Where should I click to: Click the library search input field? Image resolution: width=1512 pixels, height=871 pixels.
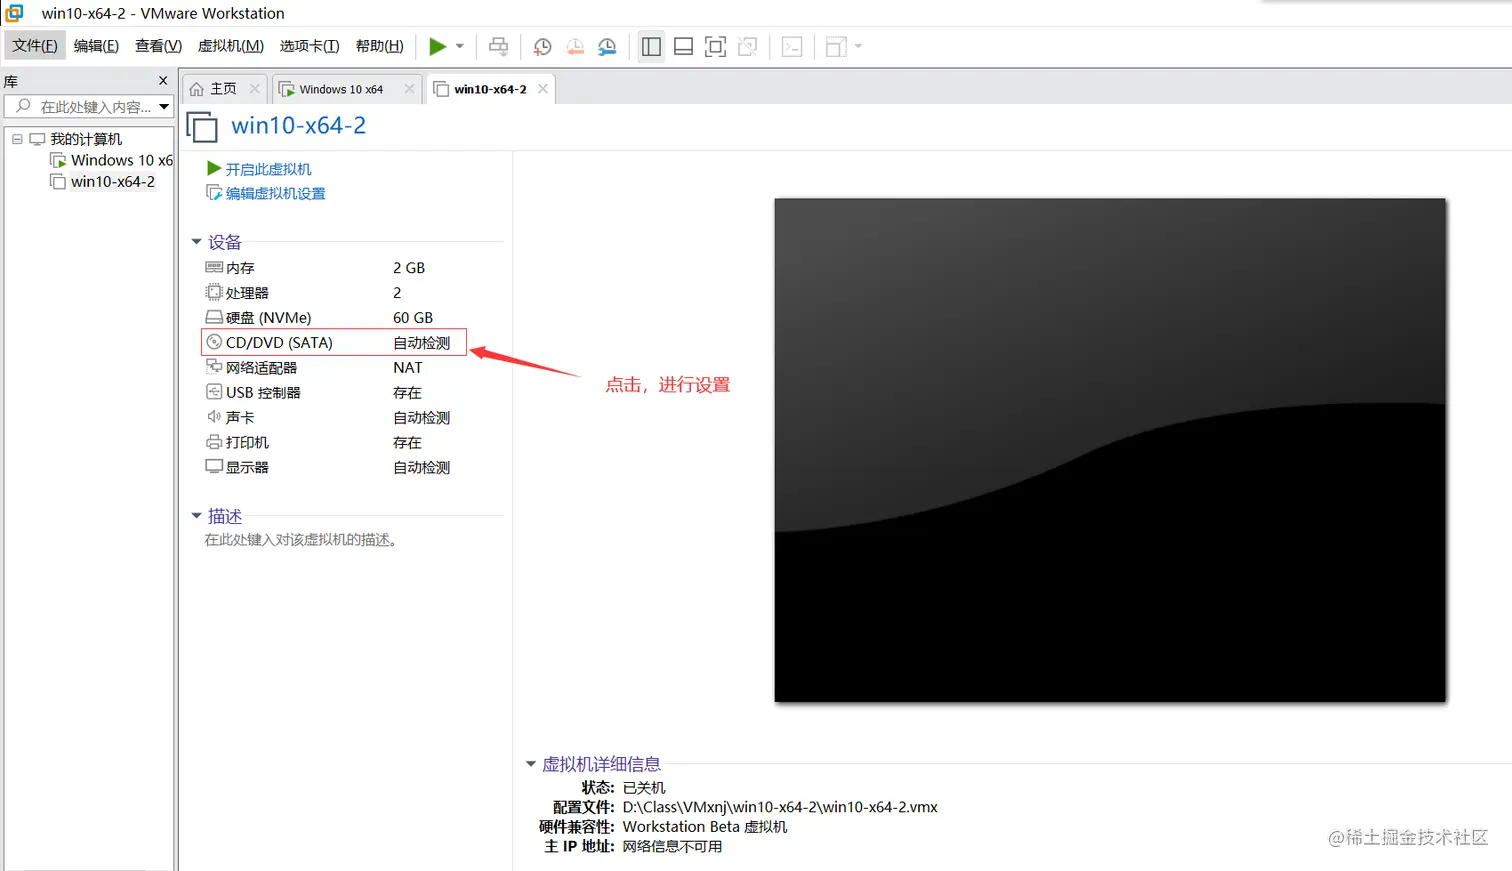coord(88,107)
